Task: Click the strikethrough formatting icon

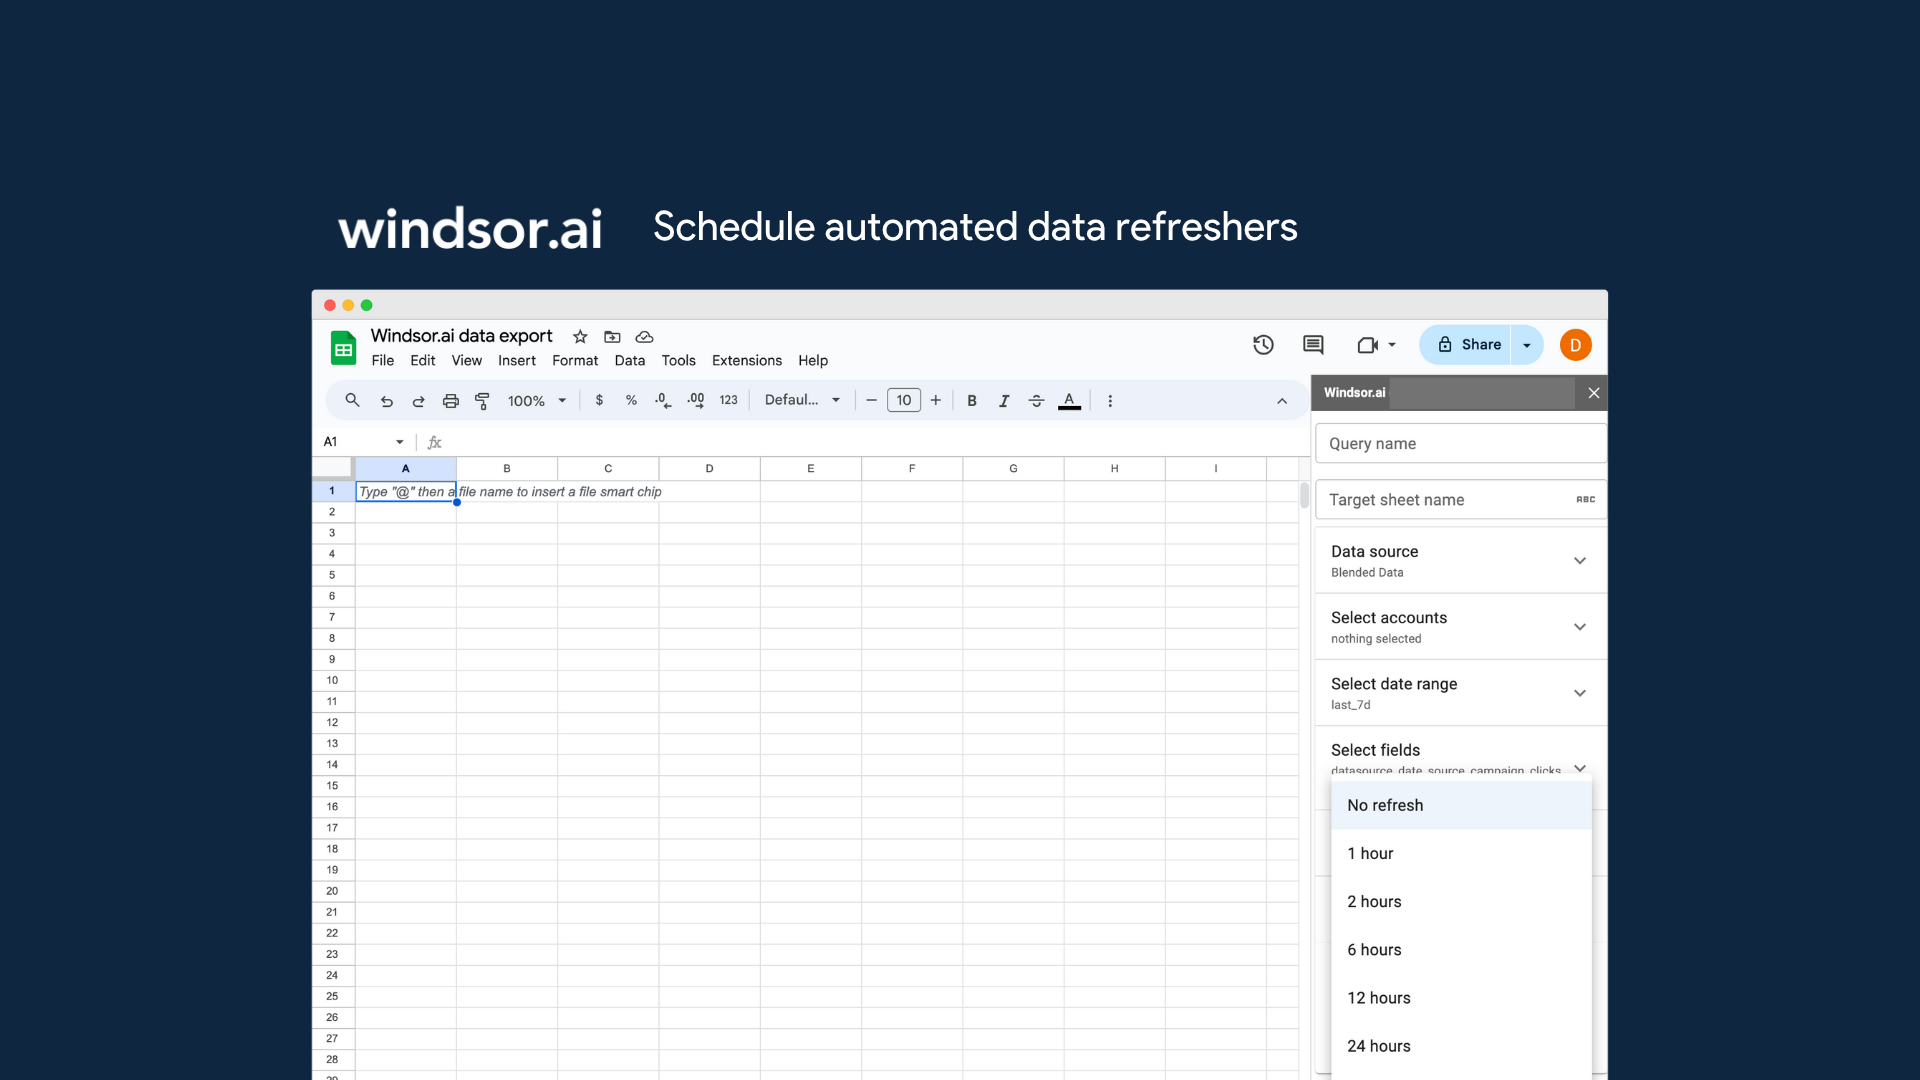Action: point(1036,401)
